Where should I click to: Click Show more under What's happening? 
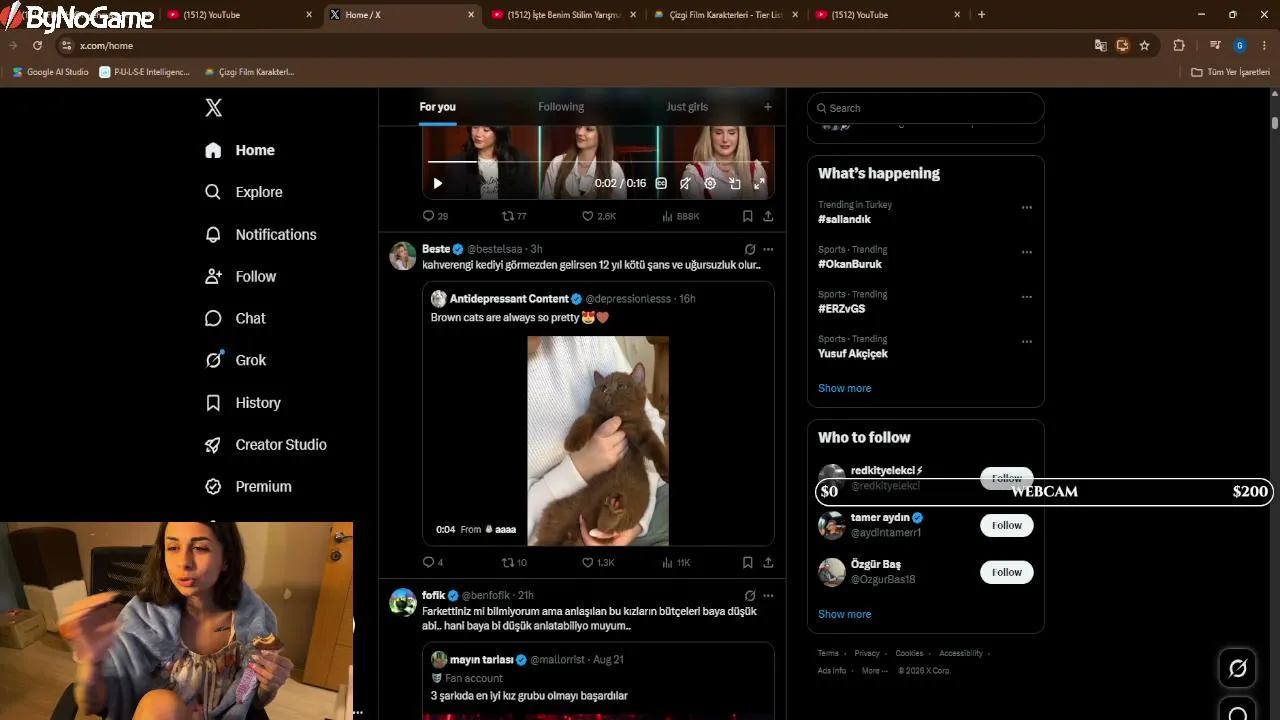(845, 388)
